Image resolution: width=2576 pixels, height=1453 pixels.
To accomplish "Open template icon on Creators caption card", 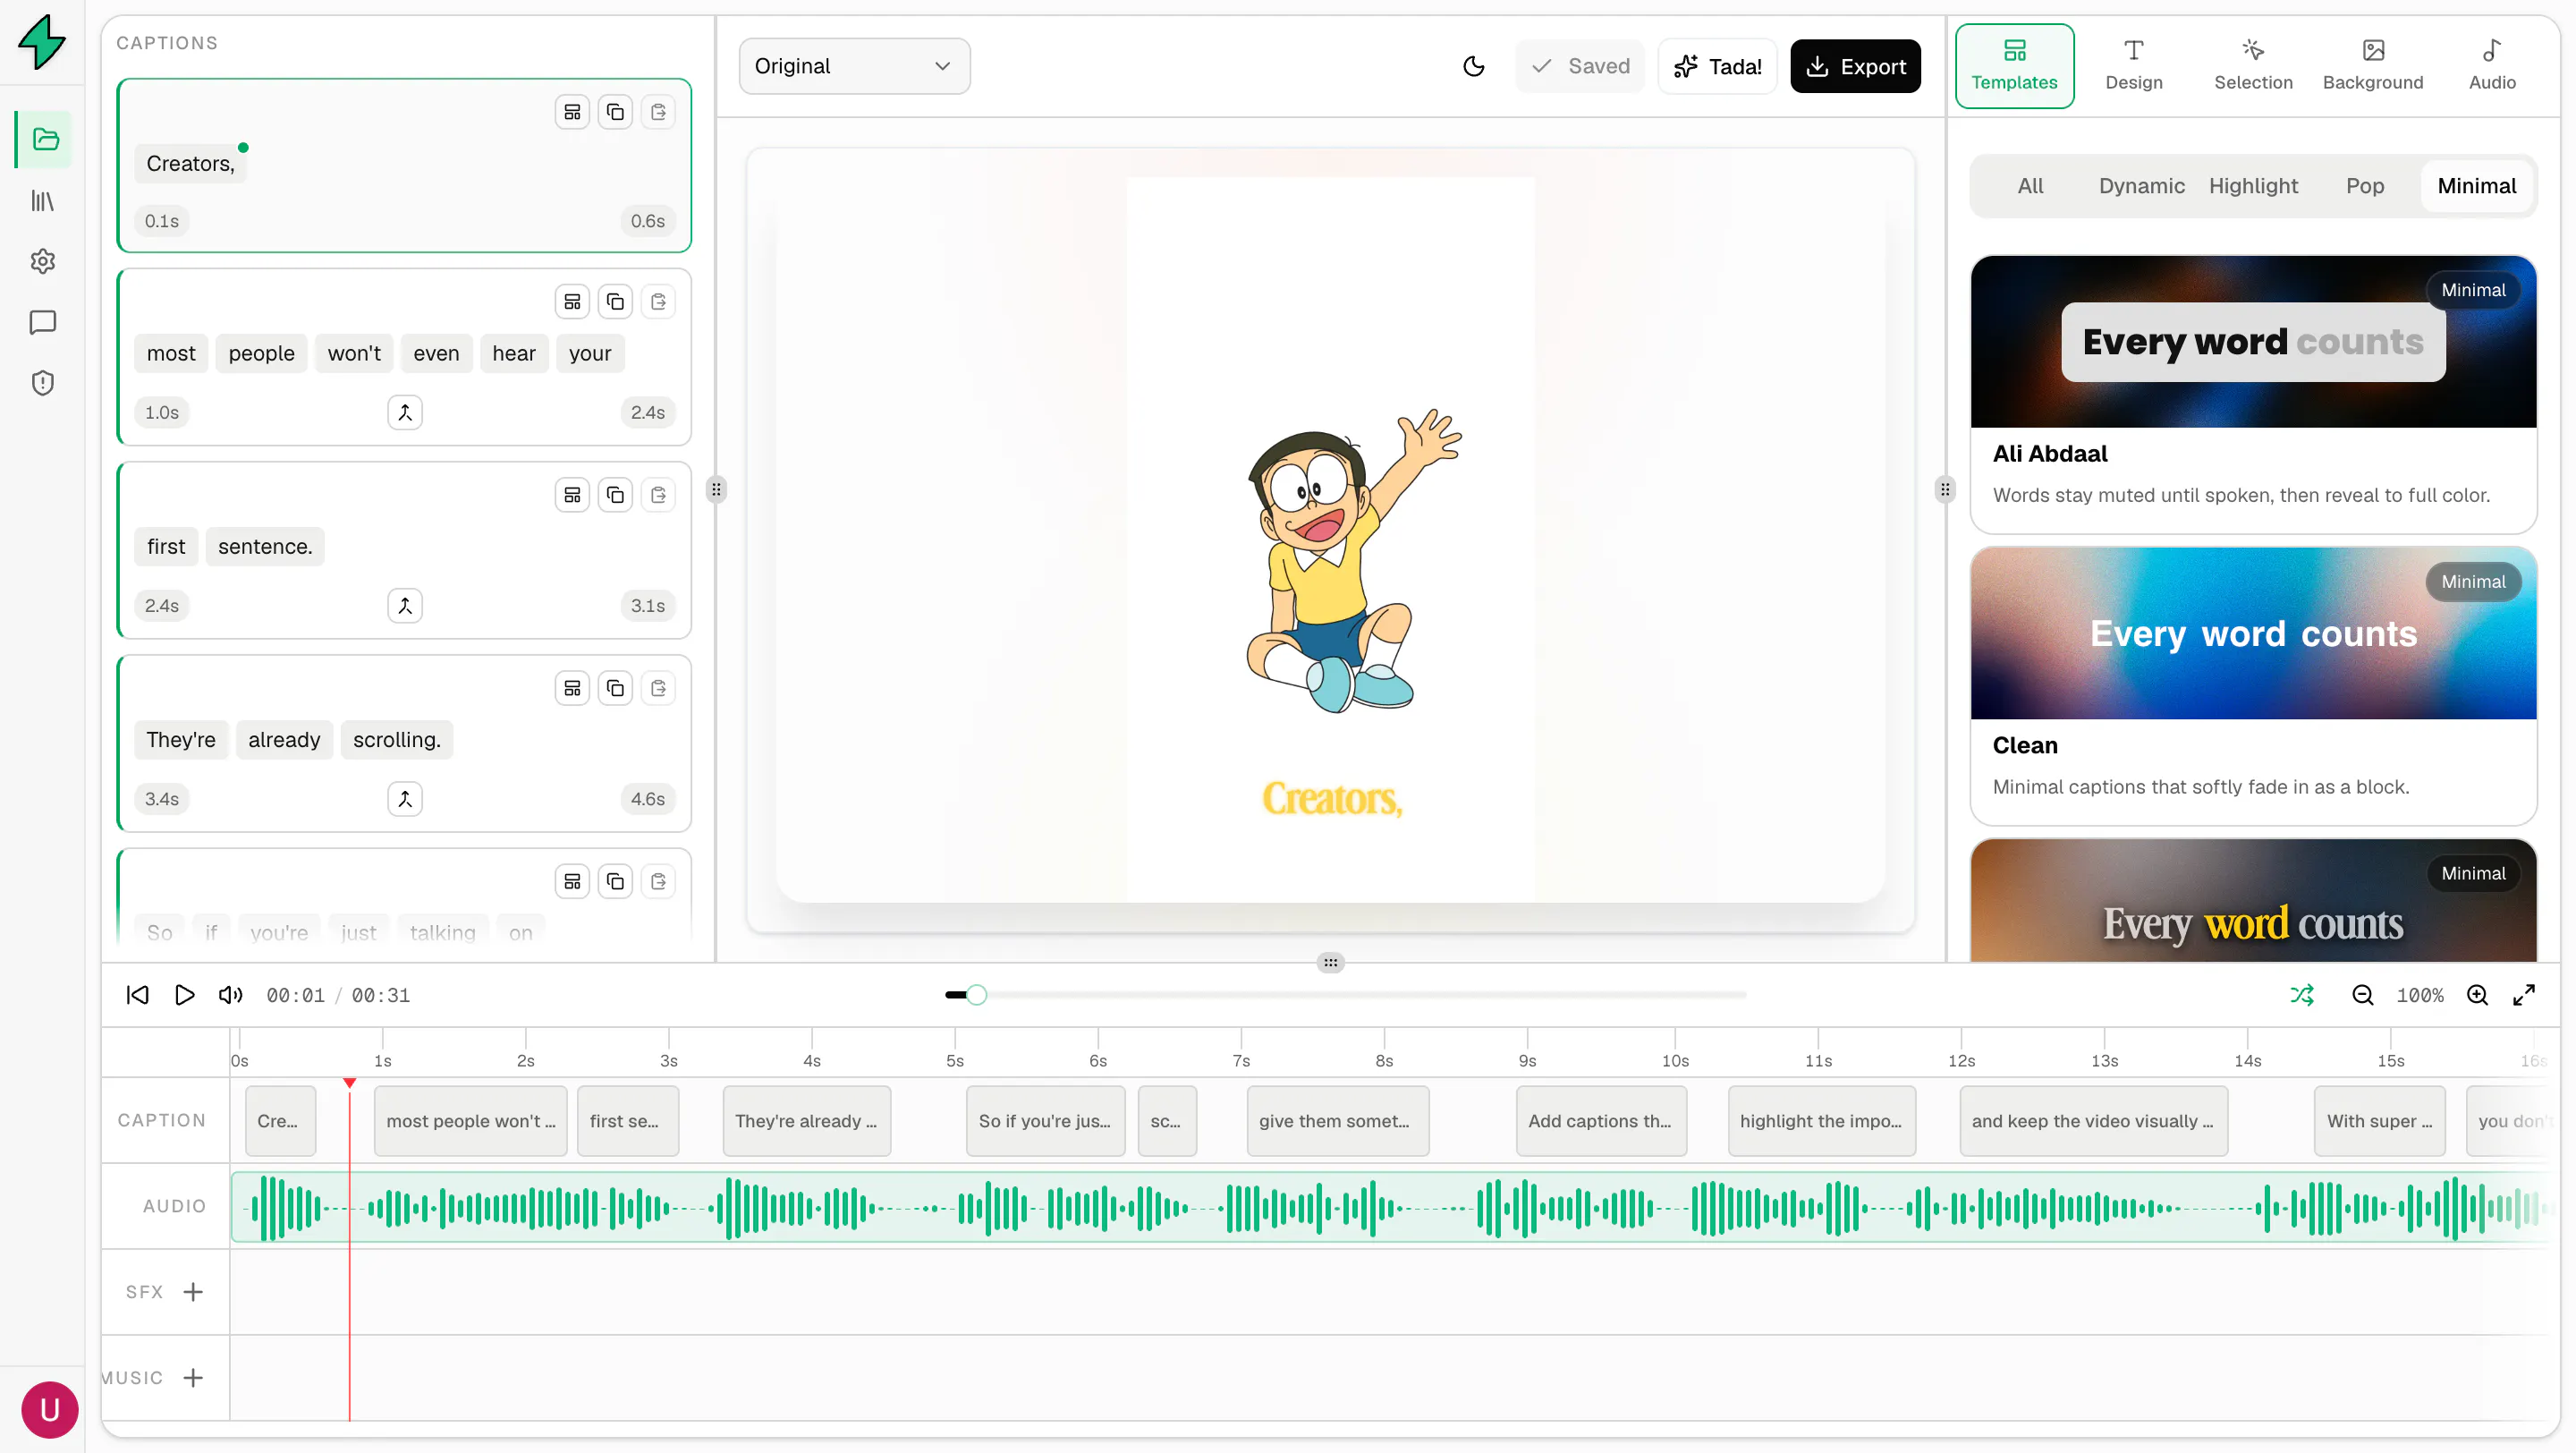I will [x=572, y=112].
